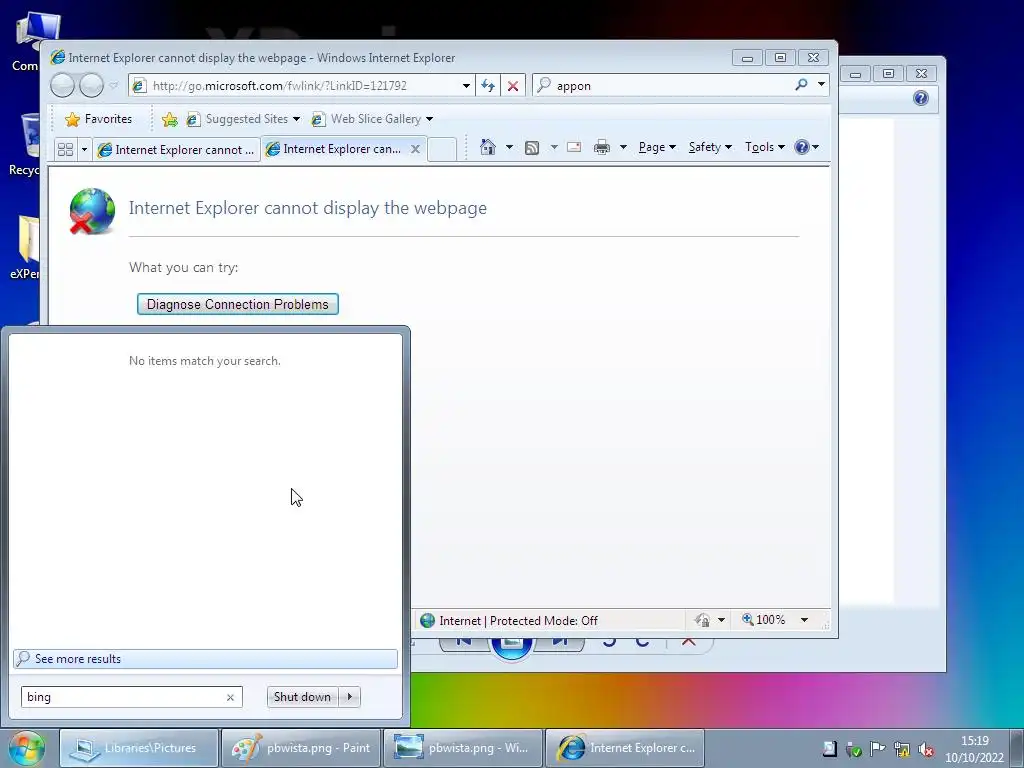
Task: Open the Page menu
Action: pos(656,147)
